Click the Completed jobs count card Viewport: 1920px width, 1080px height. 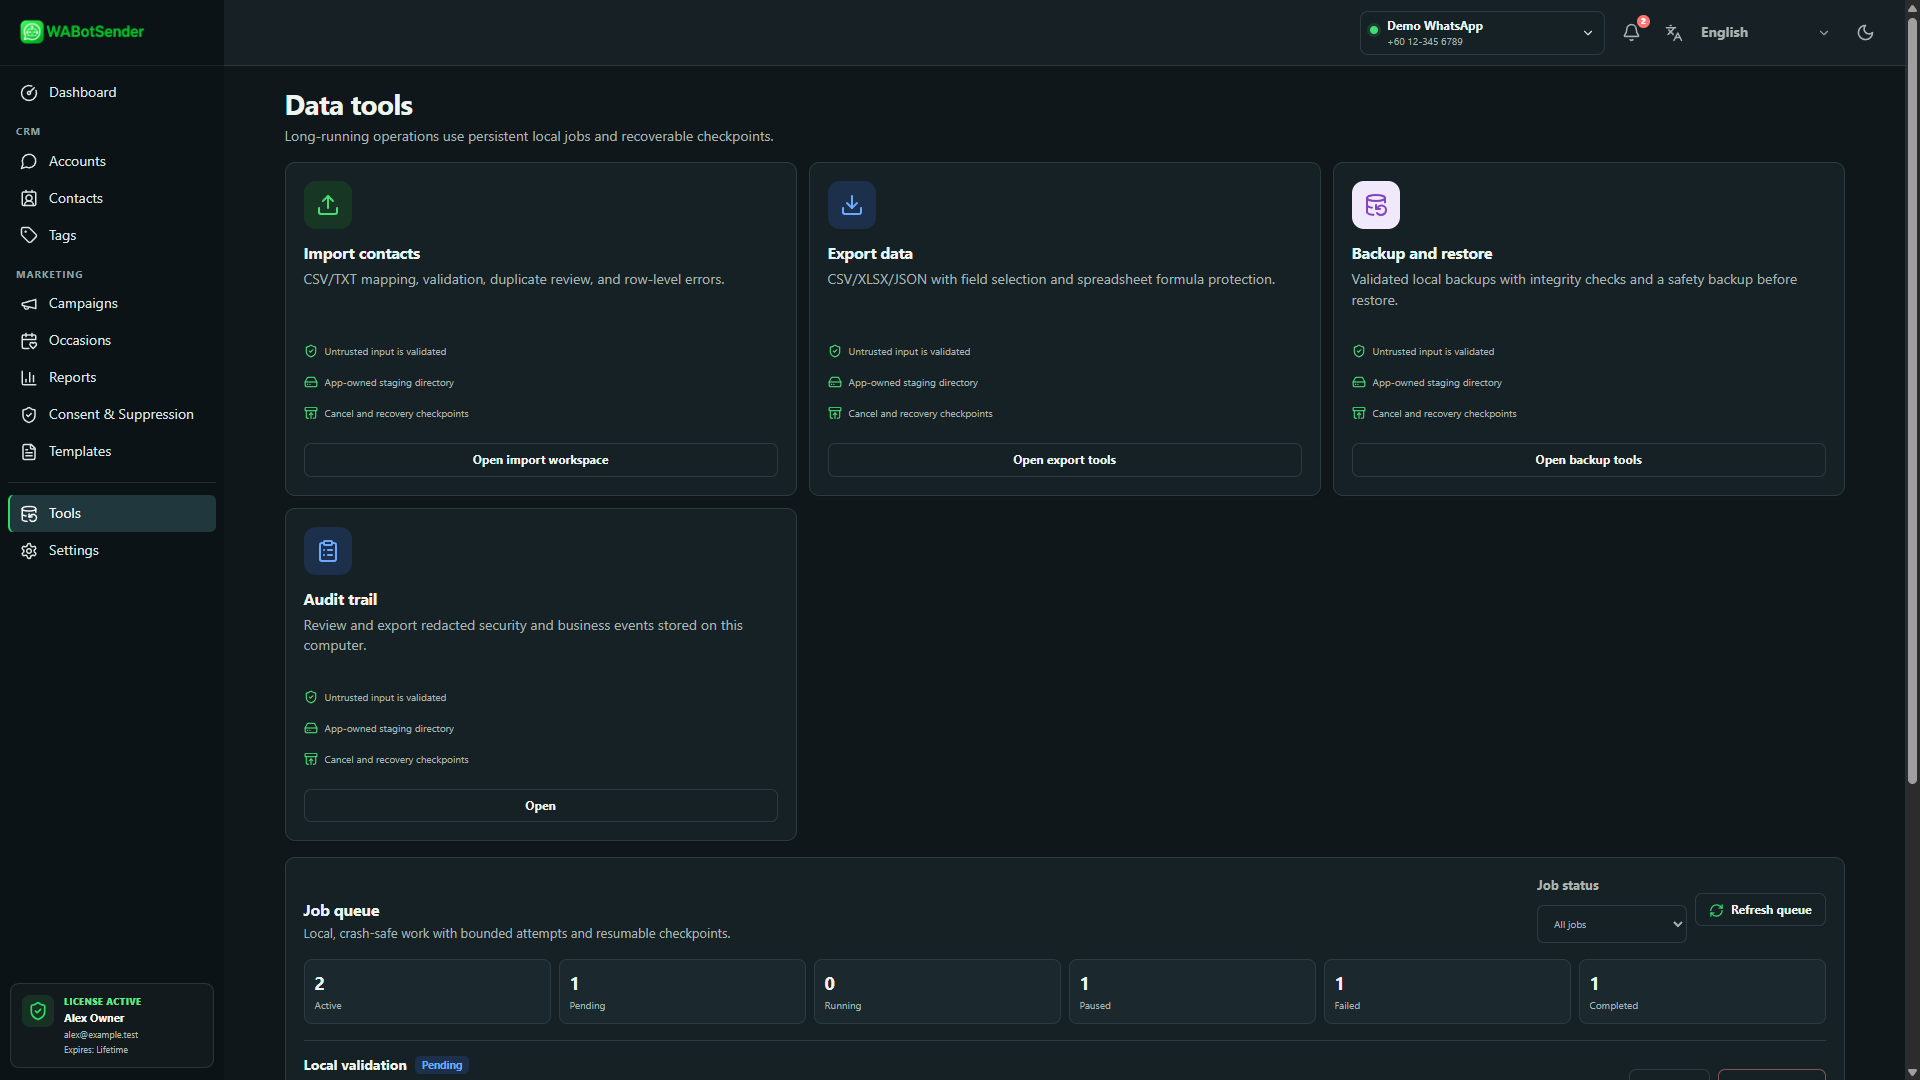pos(1702,992)
